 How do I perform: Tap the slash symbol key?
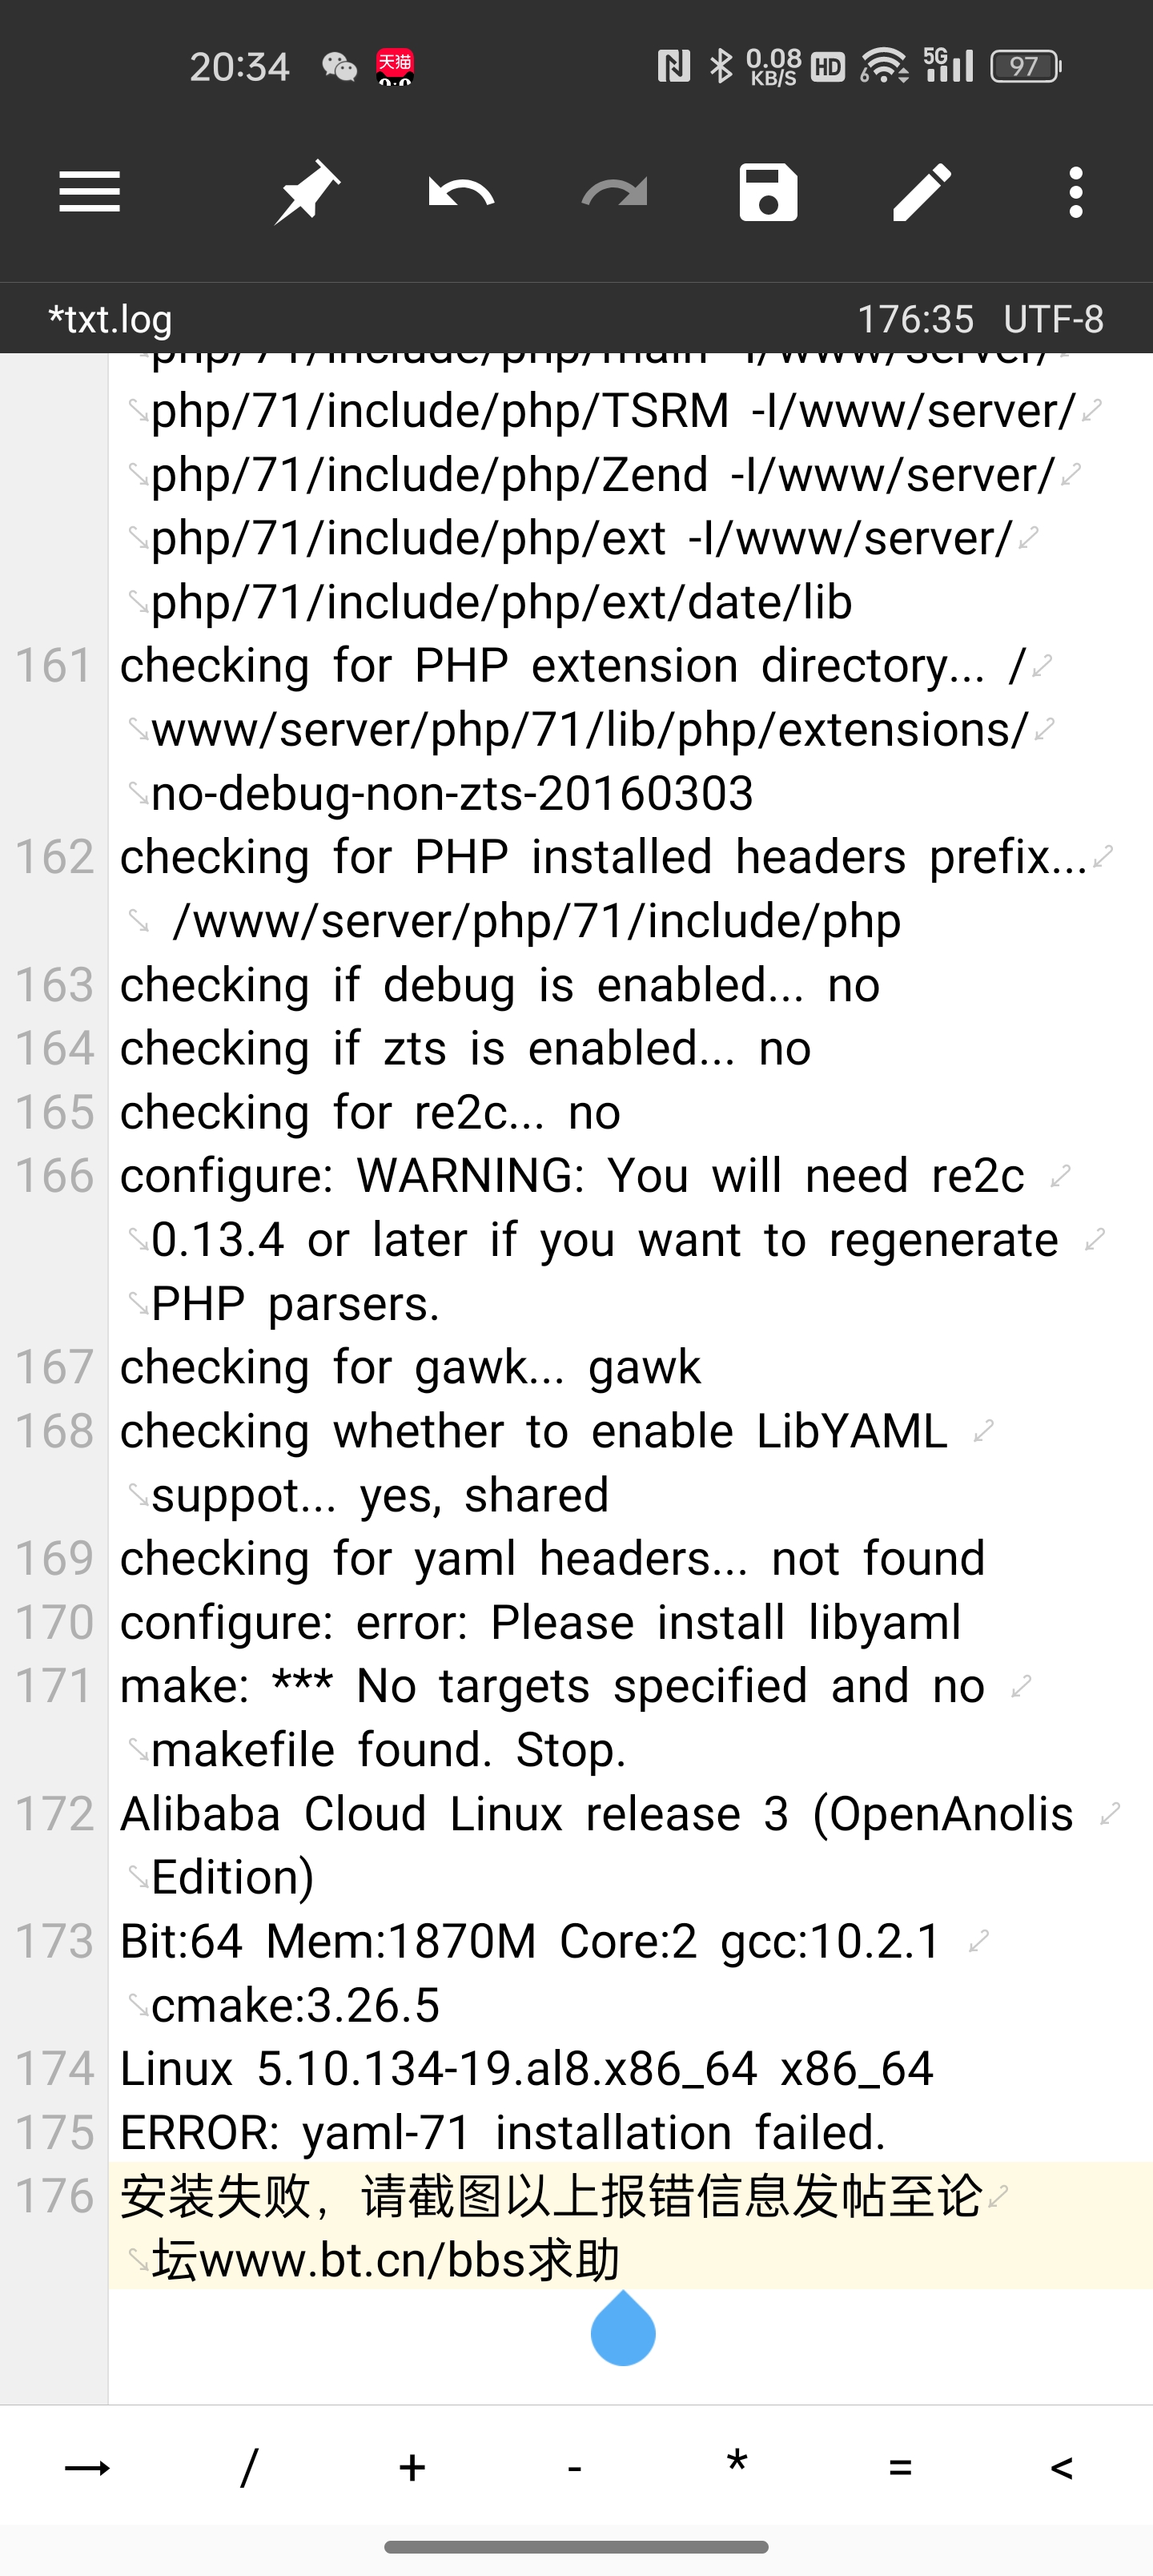tap(250, 2468)
